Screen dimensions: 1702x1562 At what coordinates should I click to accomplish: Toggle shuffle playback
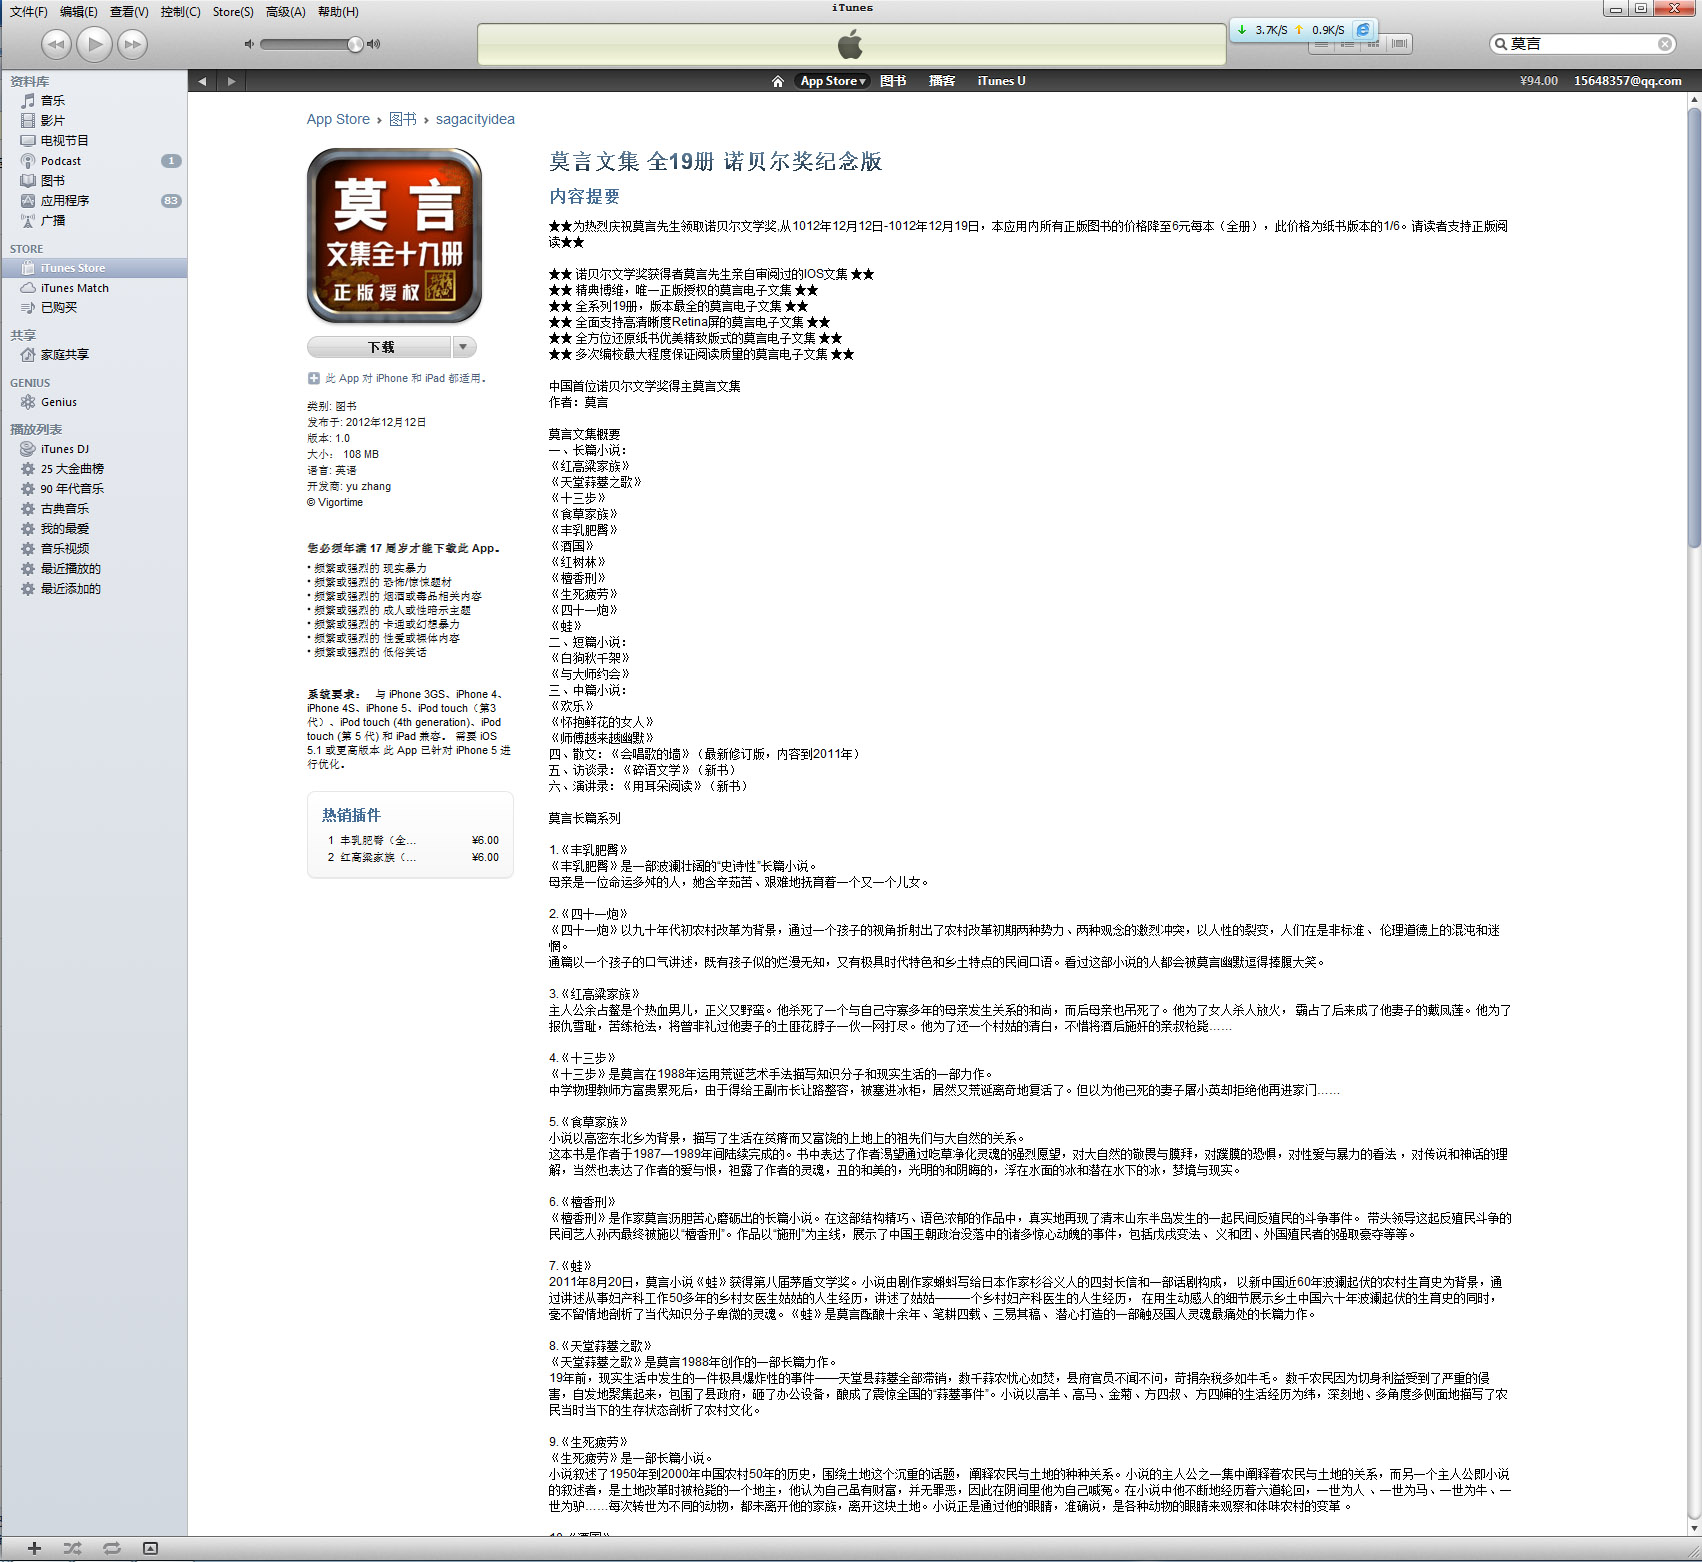[x=73, y=1548]
